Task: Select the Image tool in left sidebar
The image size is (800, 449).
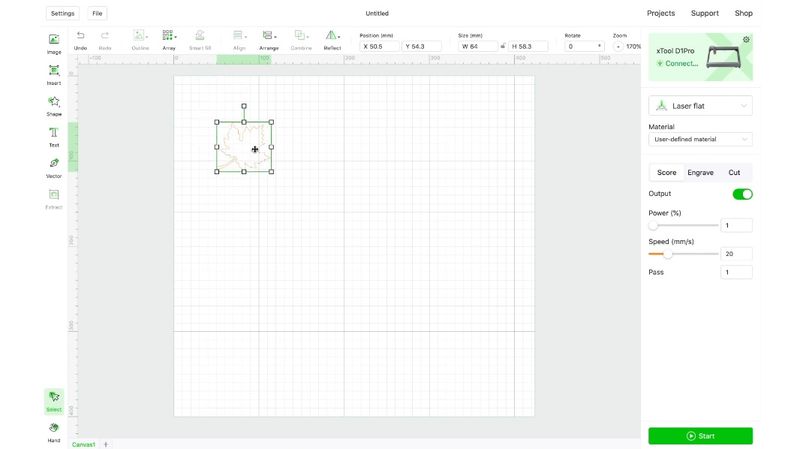Action: 54,41
